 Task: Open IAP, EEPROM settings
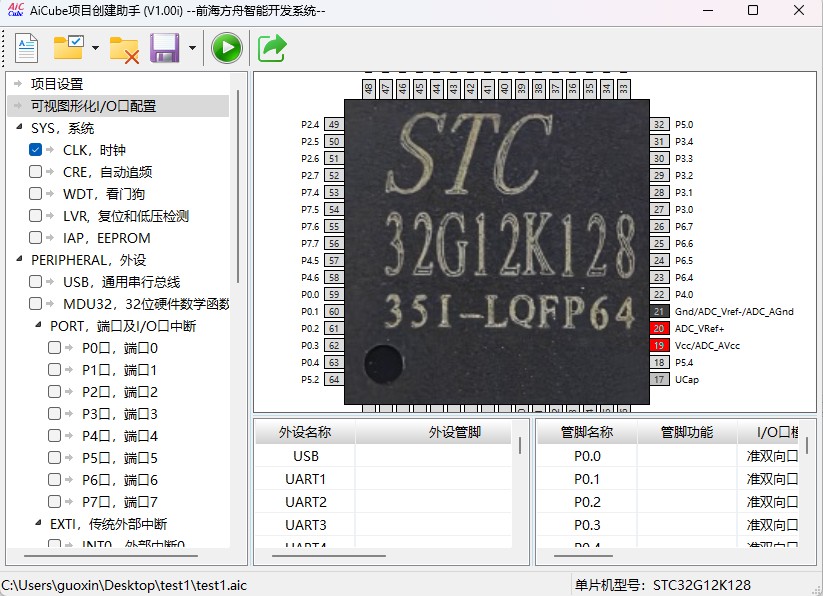click(x=107, y=238)
